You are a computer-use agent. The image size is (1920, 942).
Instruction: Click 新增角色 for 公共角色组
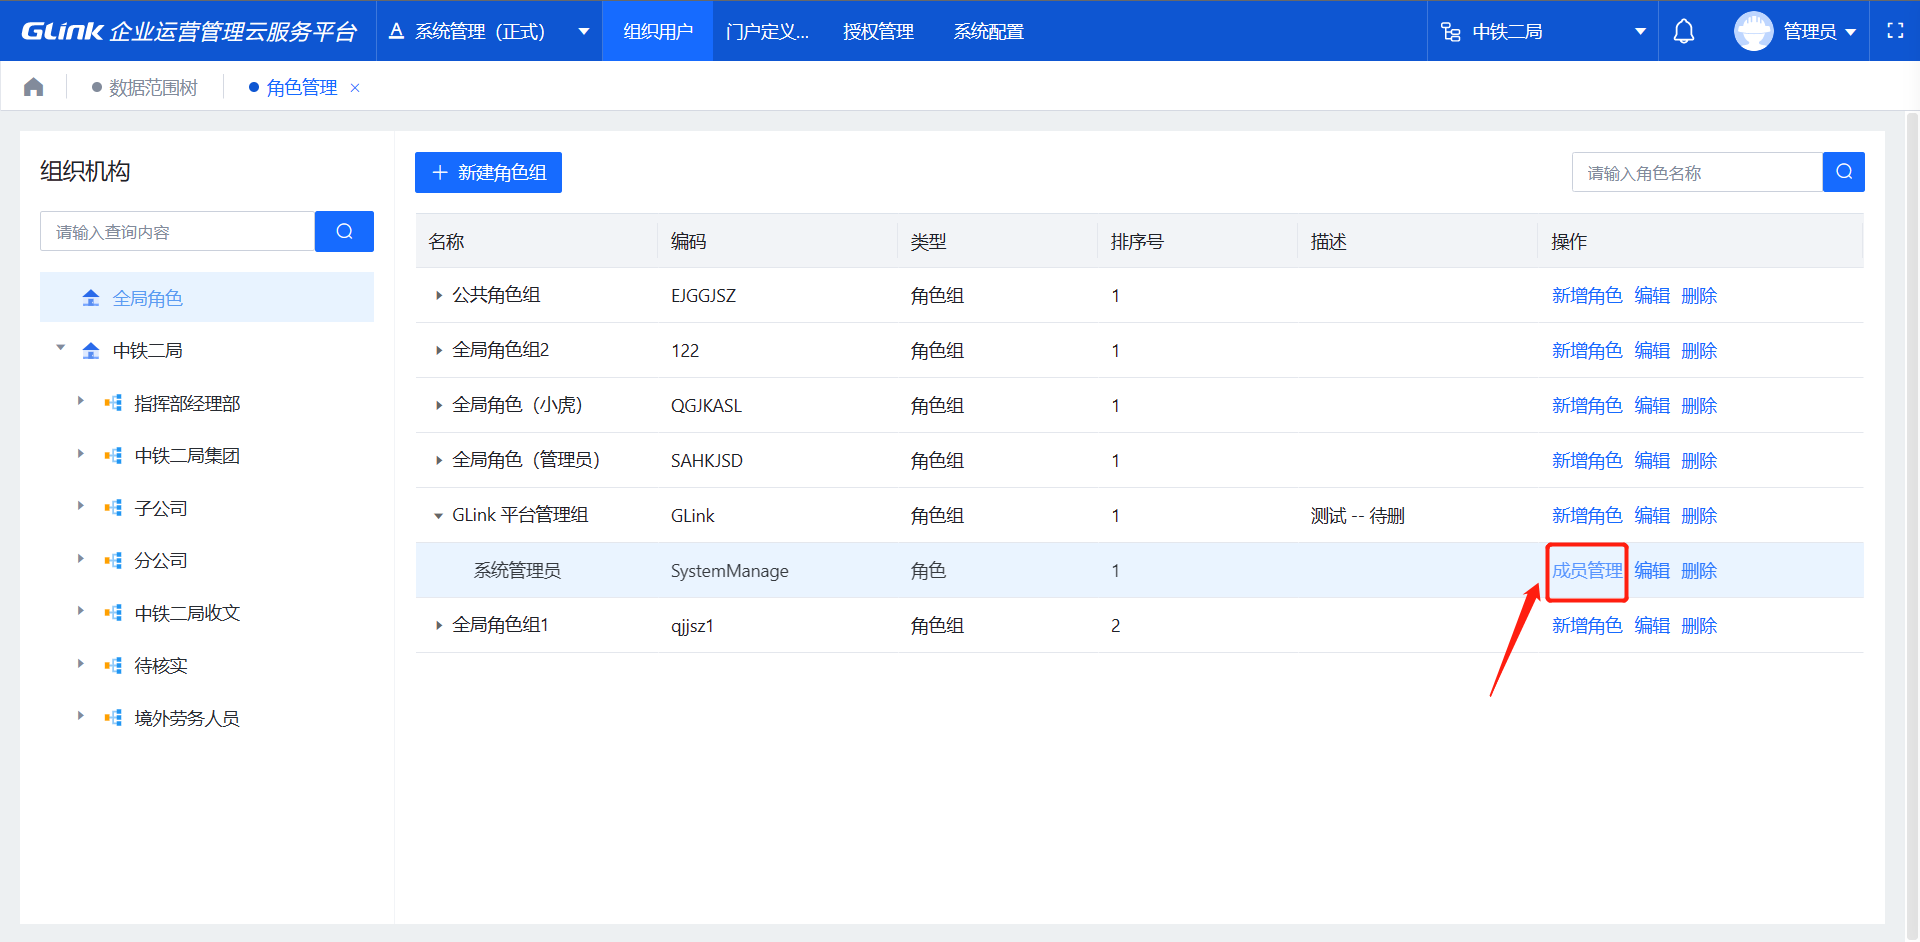point(1587,295)
